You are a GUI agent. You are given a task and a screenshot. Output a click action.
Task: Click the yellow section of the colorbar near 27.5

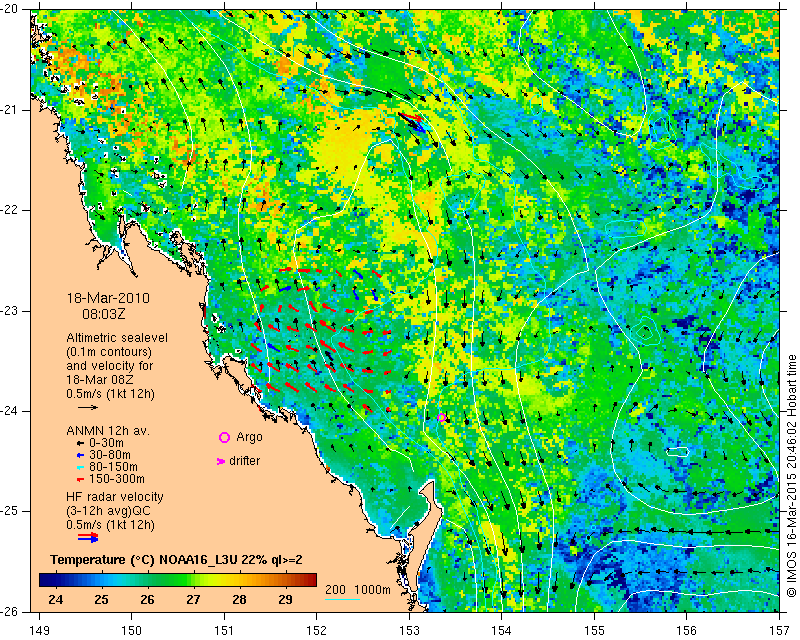tap(216, 580)
